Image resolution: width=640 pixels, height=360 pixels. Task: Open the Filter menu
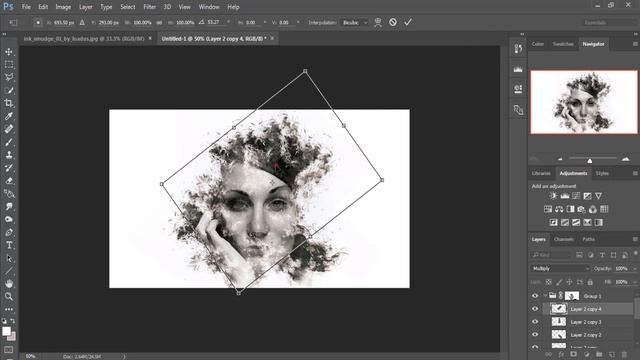tap(149, 7)
